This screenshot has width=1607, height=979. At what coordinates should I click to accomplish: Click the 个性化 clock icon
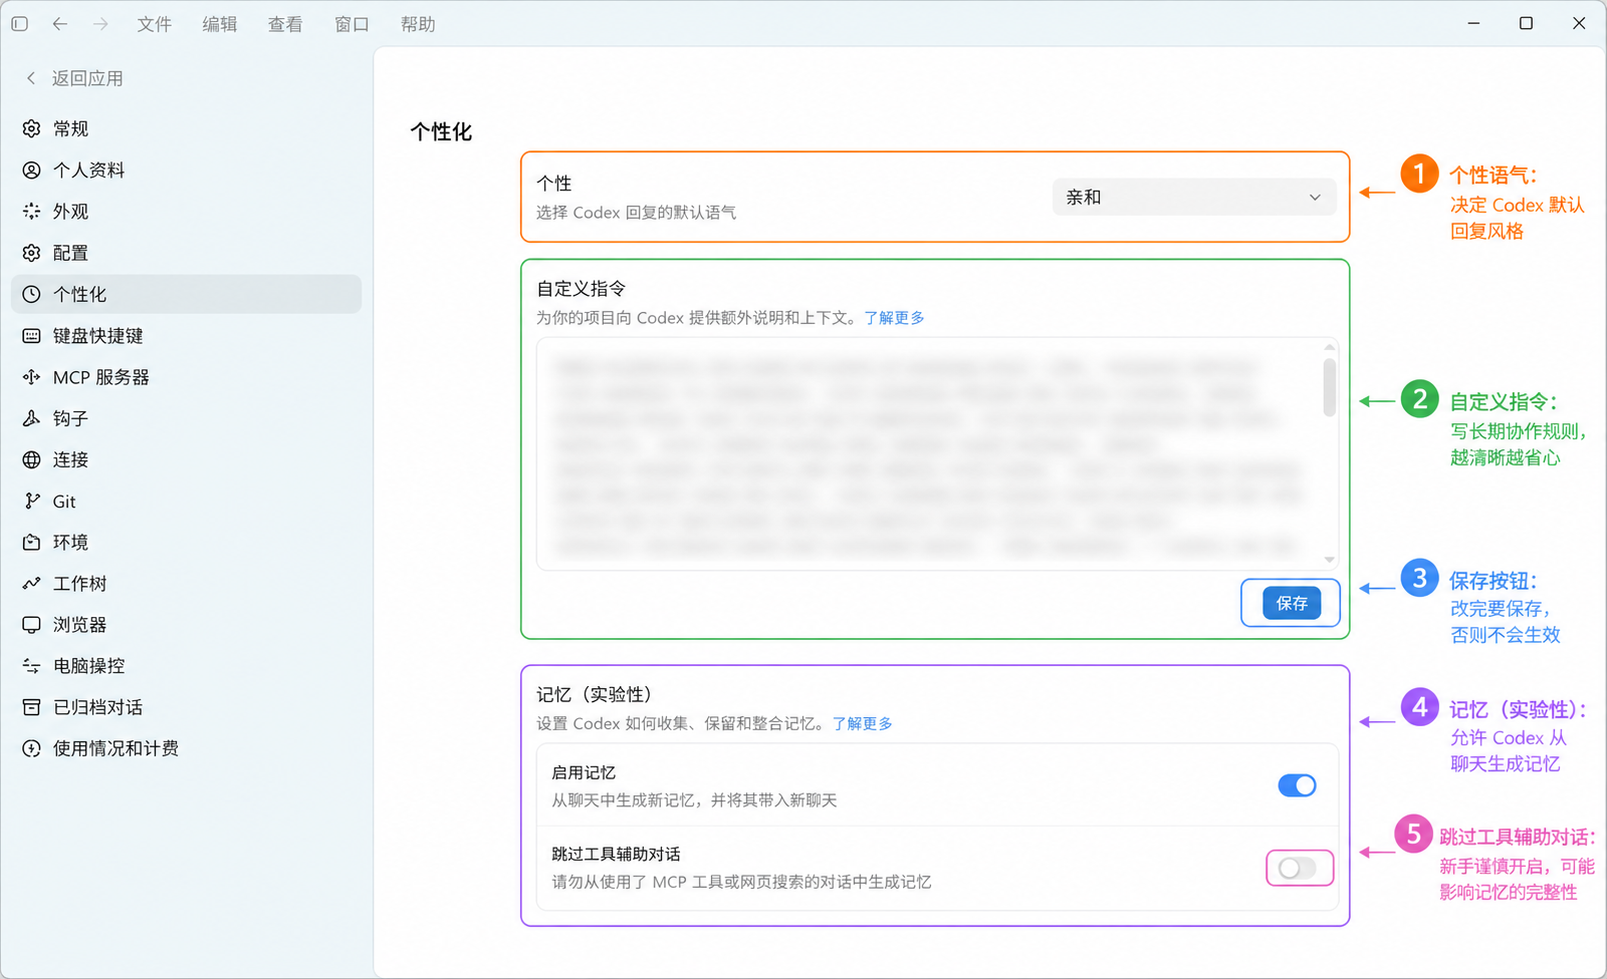point(32,294)
